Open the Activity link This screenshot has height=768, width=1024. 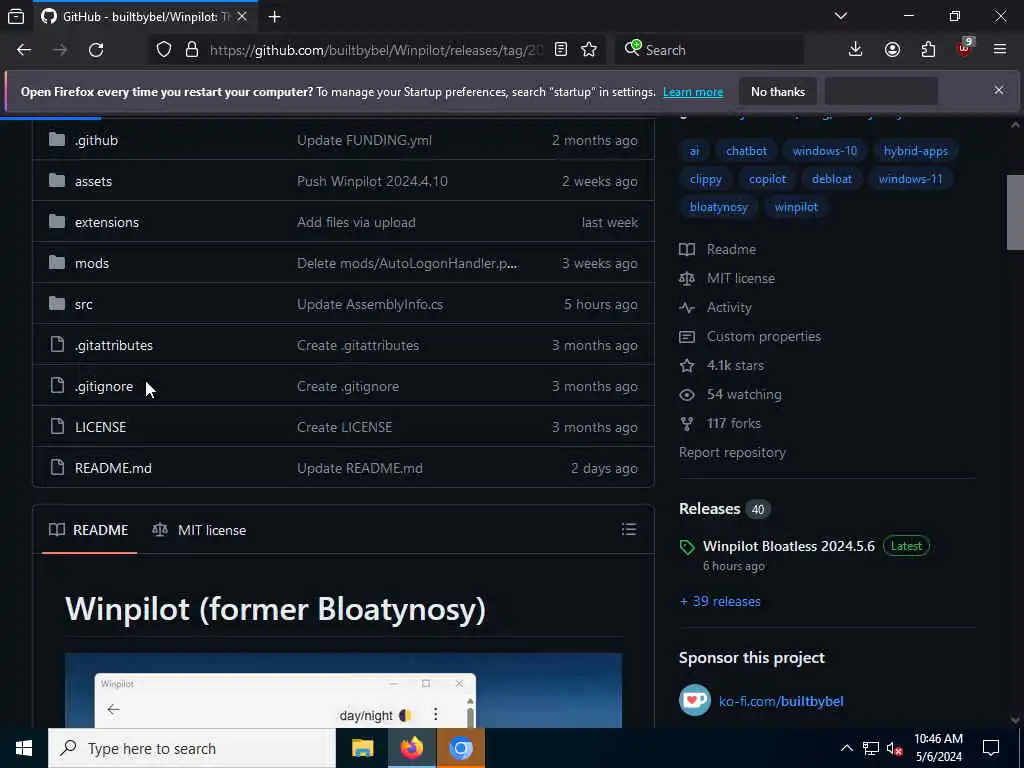[x=715, y=308]
